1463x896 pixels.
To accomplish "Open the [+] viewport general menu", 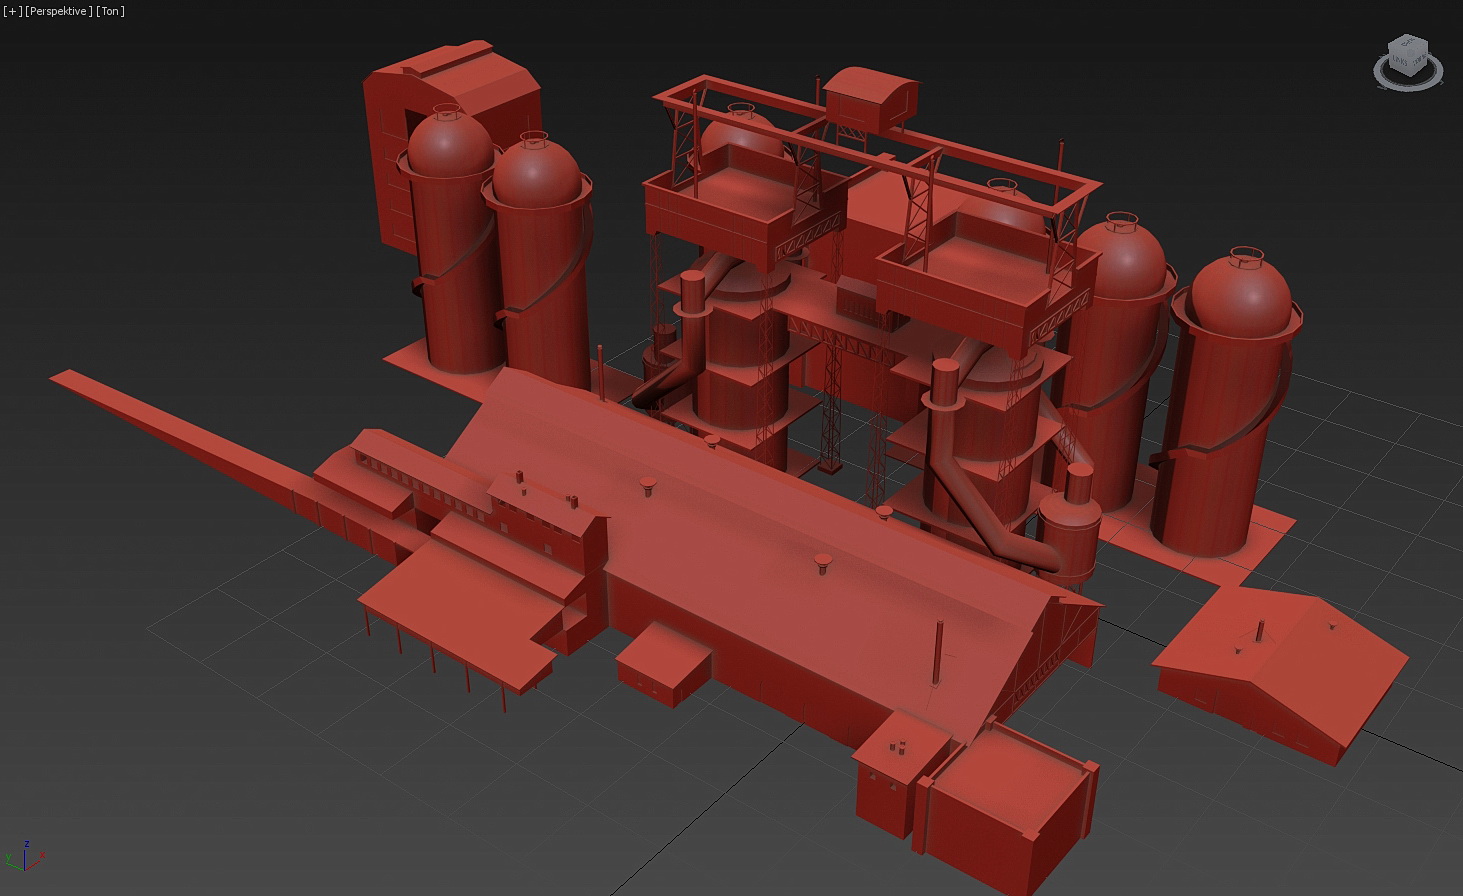I will [x=12, y=11].
